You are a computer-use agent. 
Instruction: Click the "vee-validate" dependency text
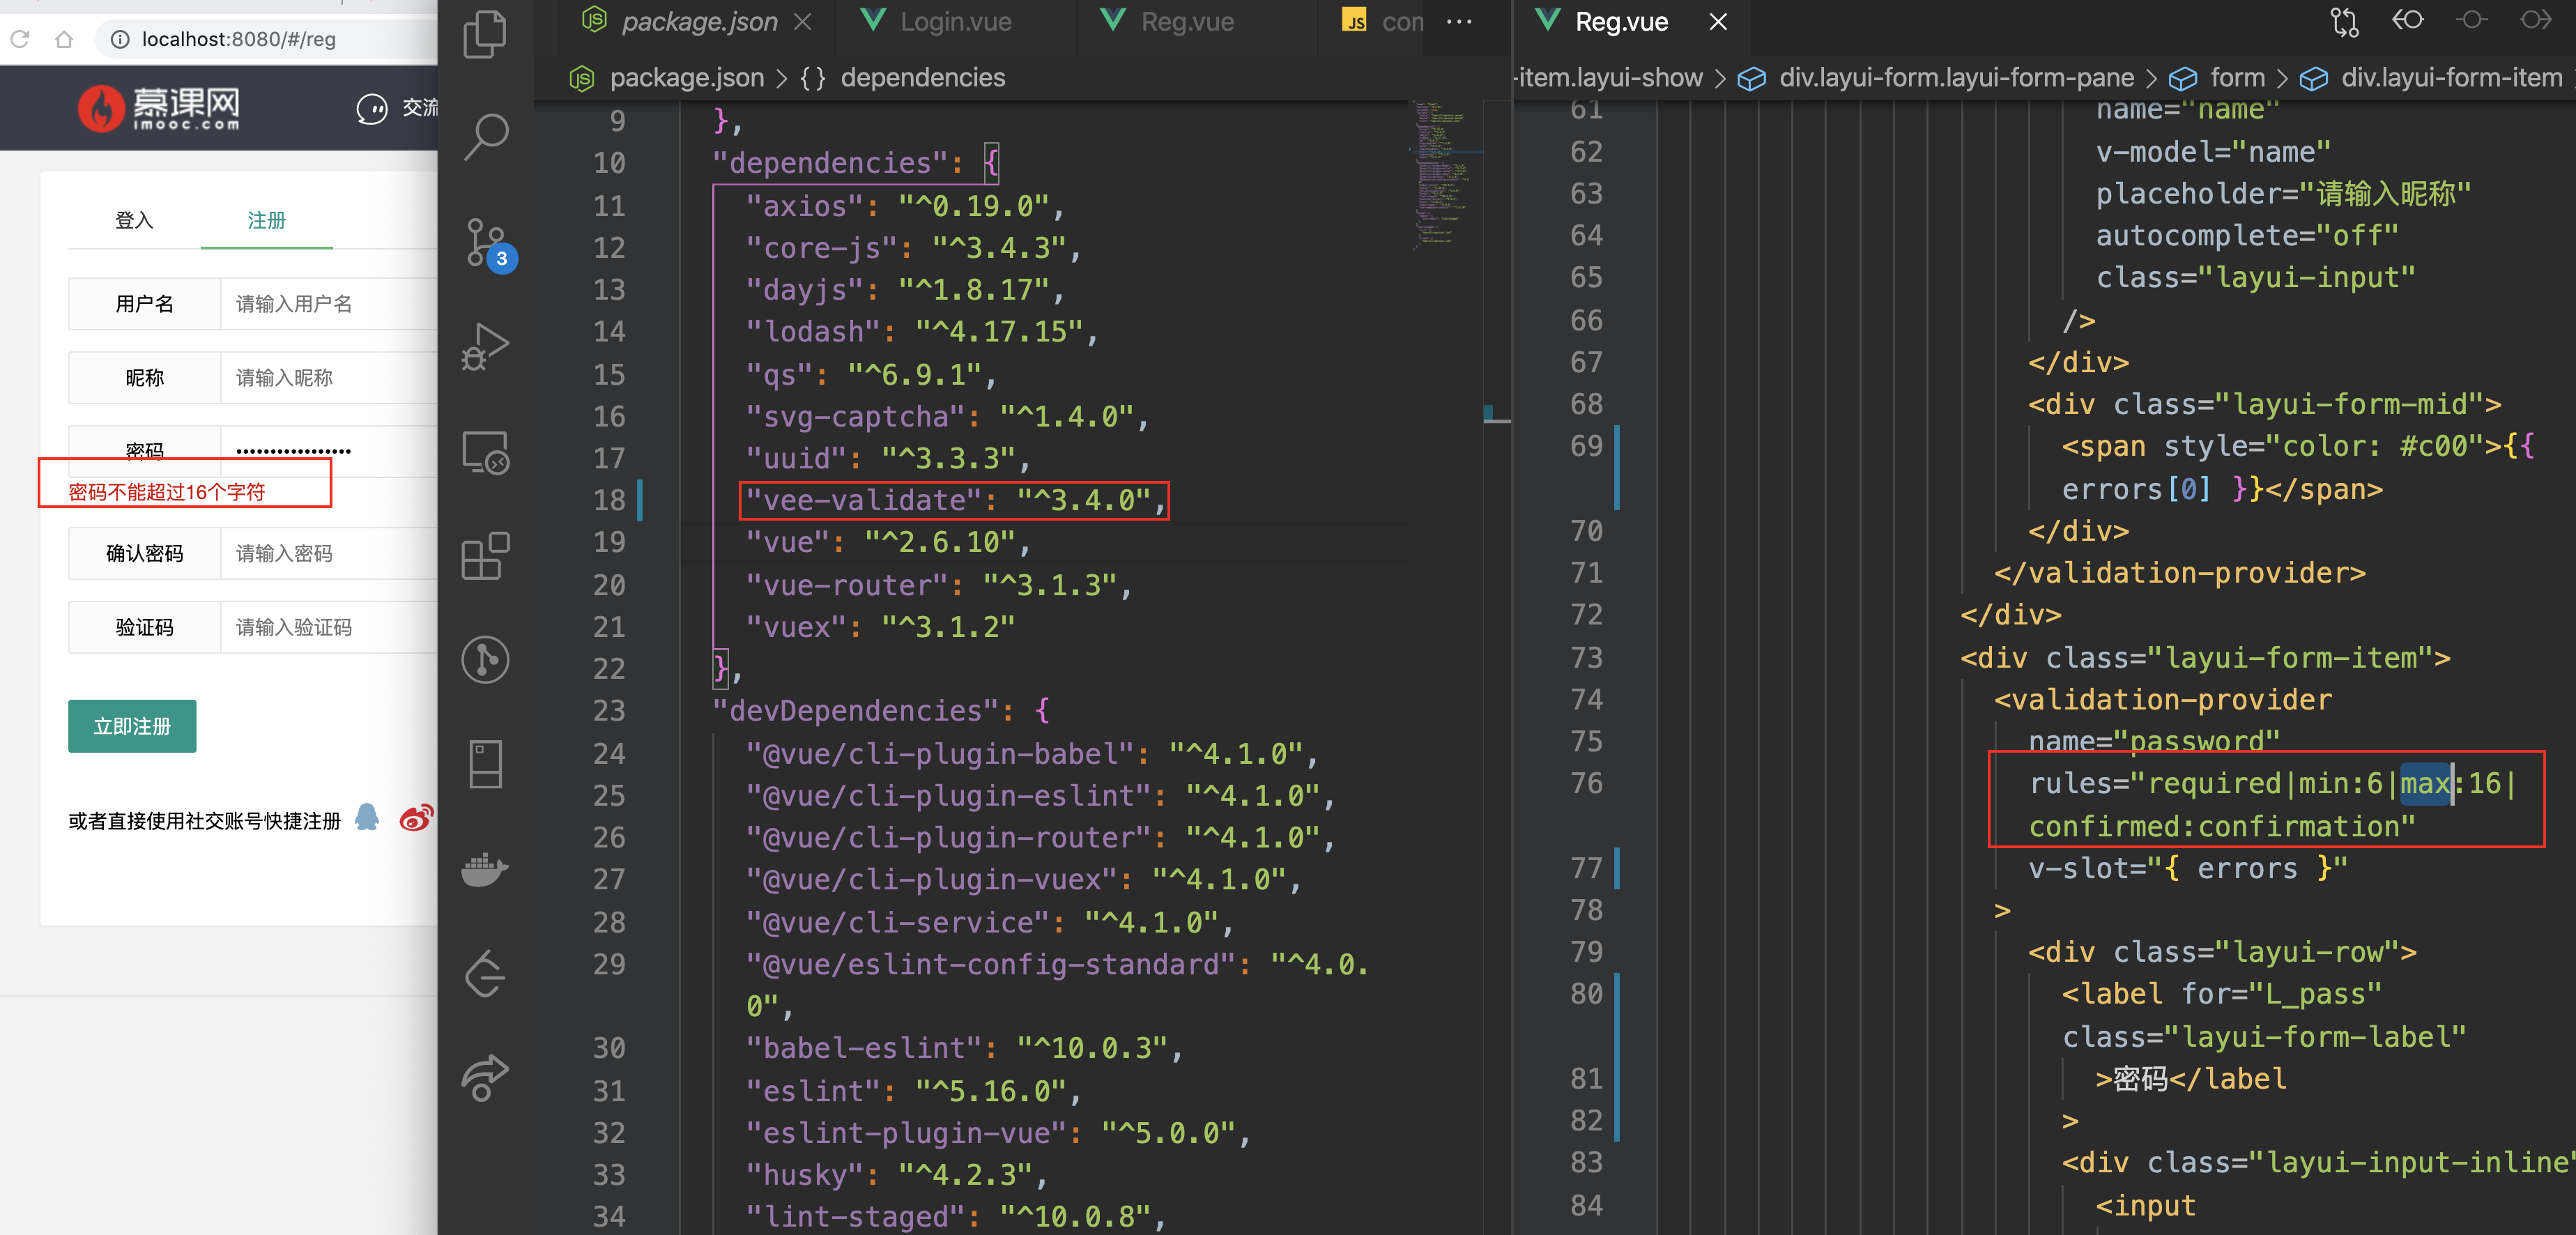[864, 500]
